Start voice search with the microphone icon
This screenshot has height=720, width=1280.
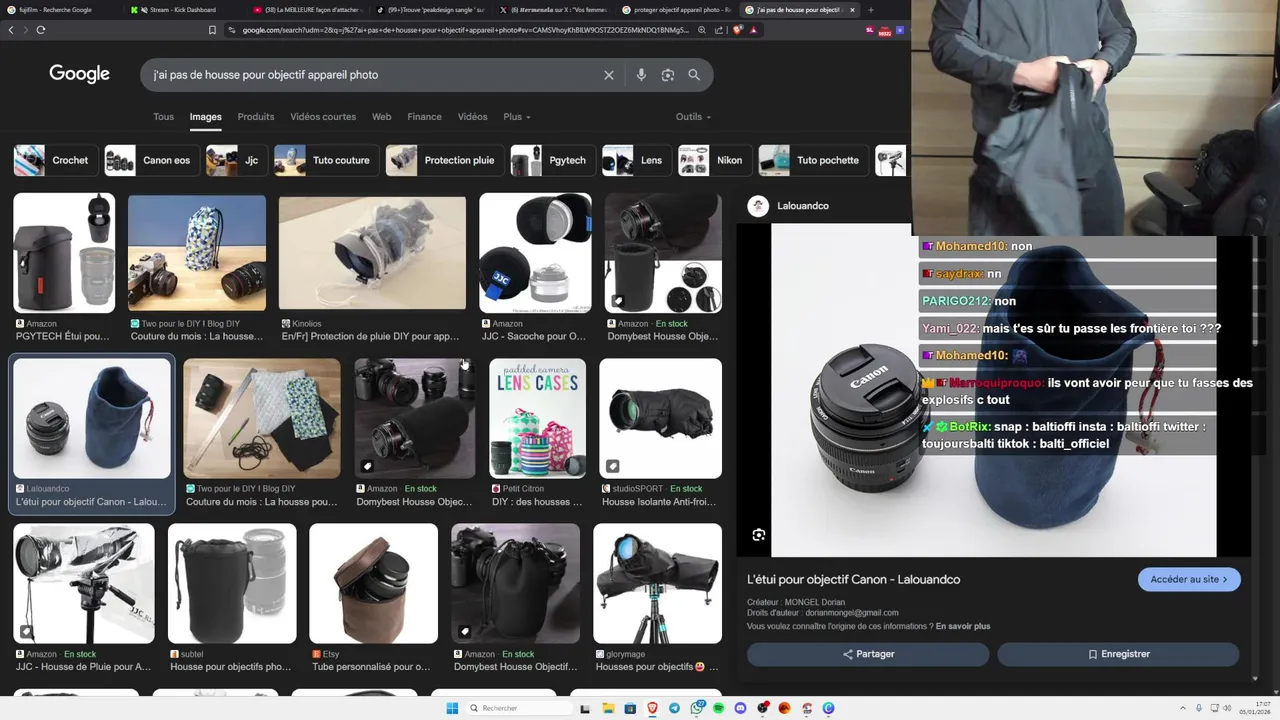click(x=641, y=75)
